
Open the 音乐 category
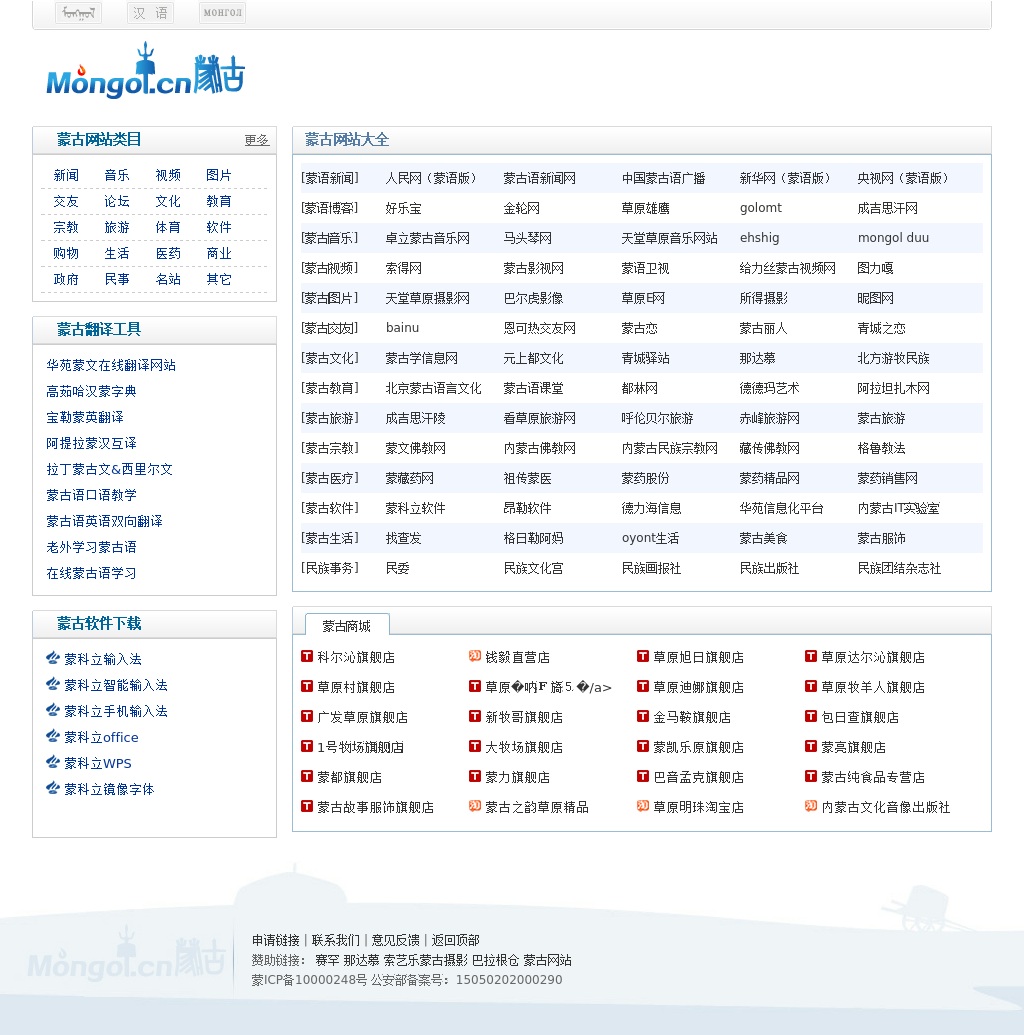coord(117,175)
